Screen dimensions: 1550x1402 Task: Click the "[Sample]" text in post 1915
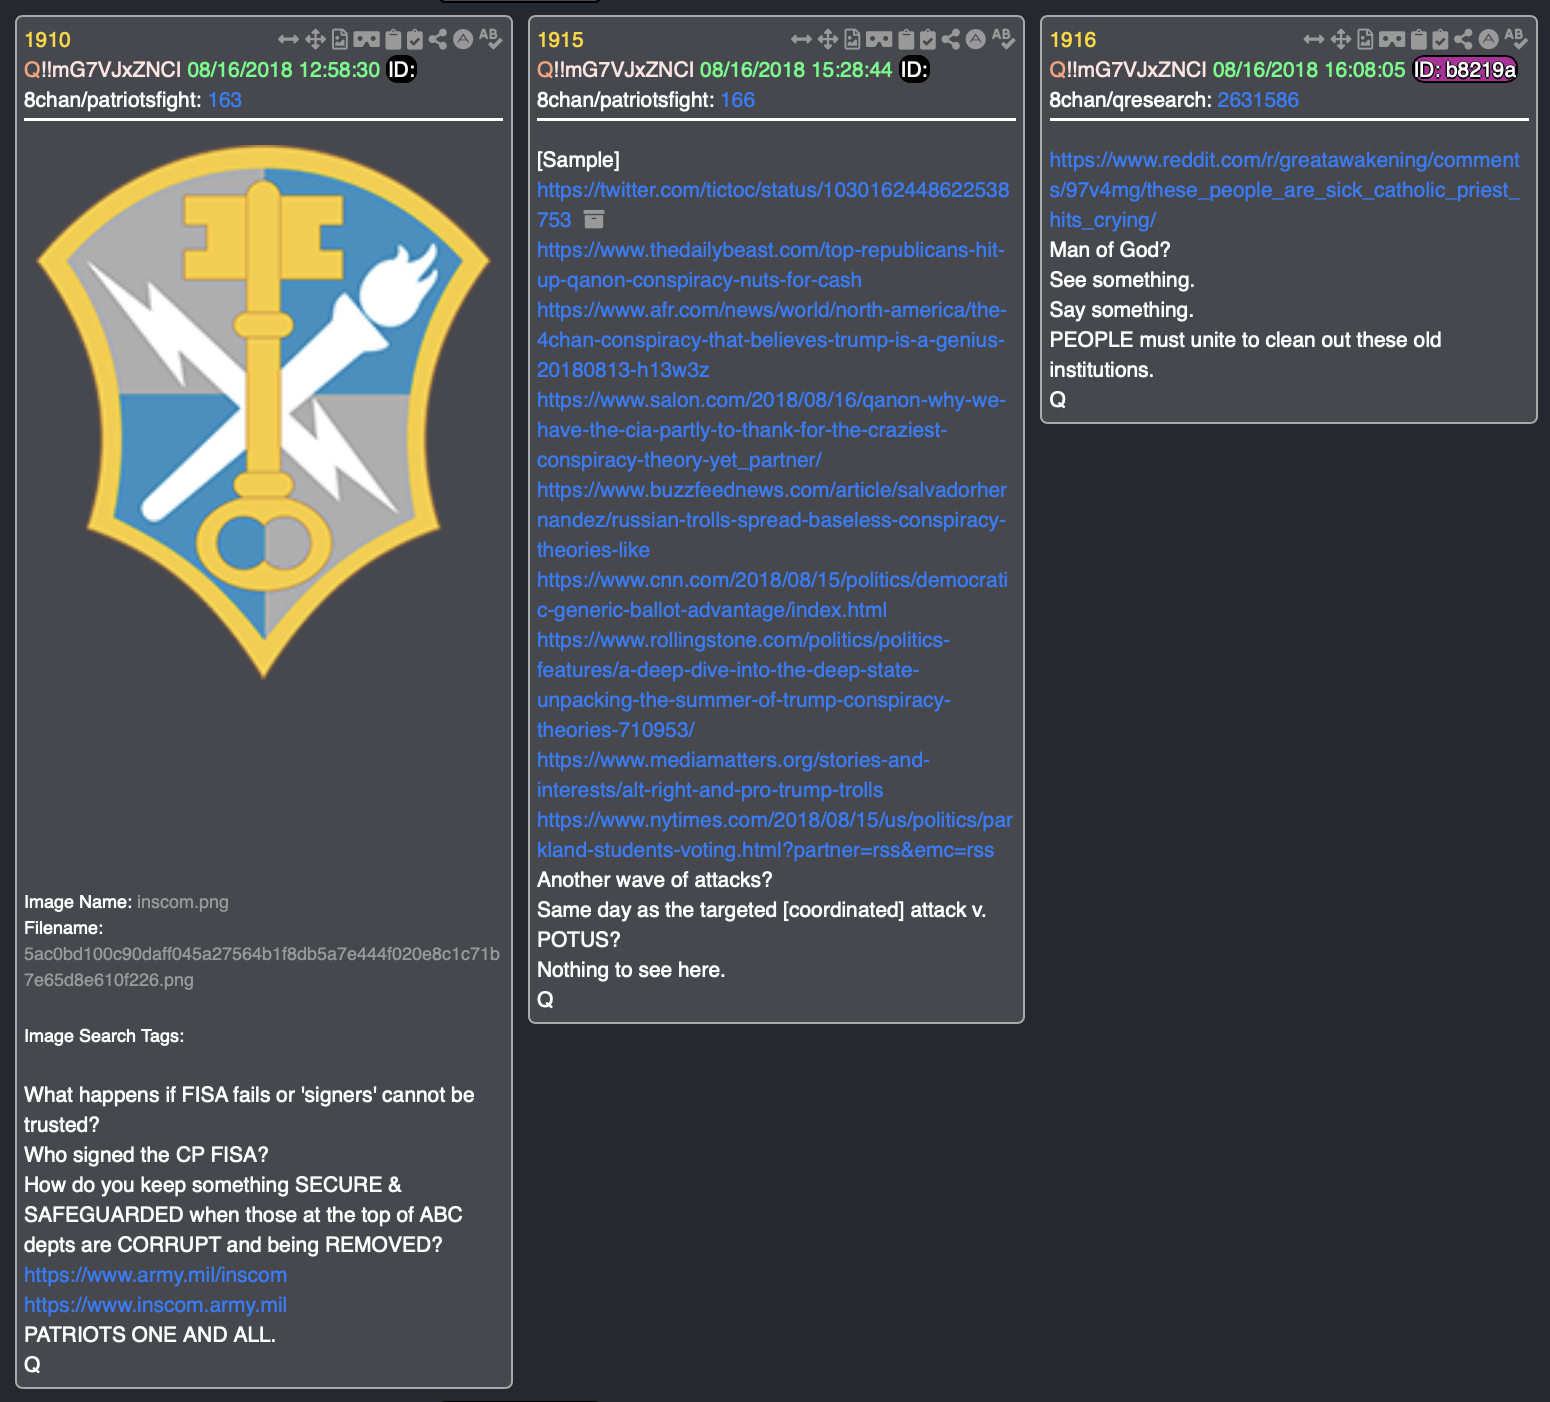pyautogui.click(x=578, y=160)
